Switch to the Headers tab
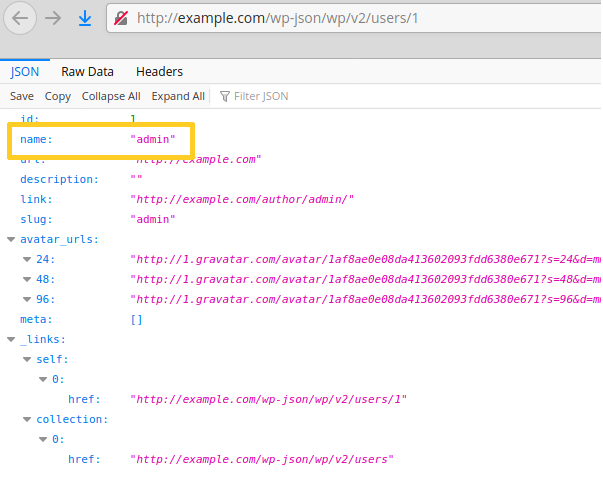The width and height of the screenshot is (603, 501). (159, 72)
